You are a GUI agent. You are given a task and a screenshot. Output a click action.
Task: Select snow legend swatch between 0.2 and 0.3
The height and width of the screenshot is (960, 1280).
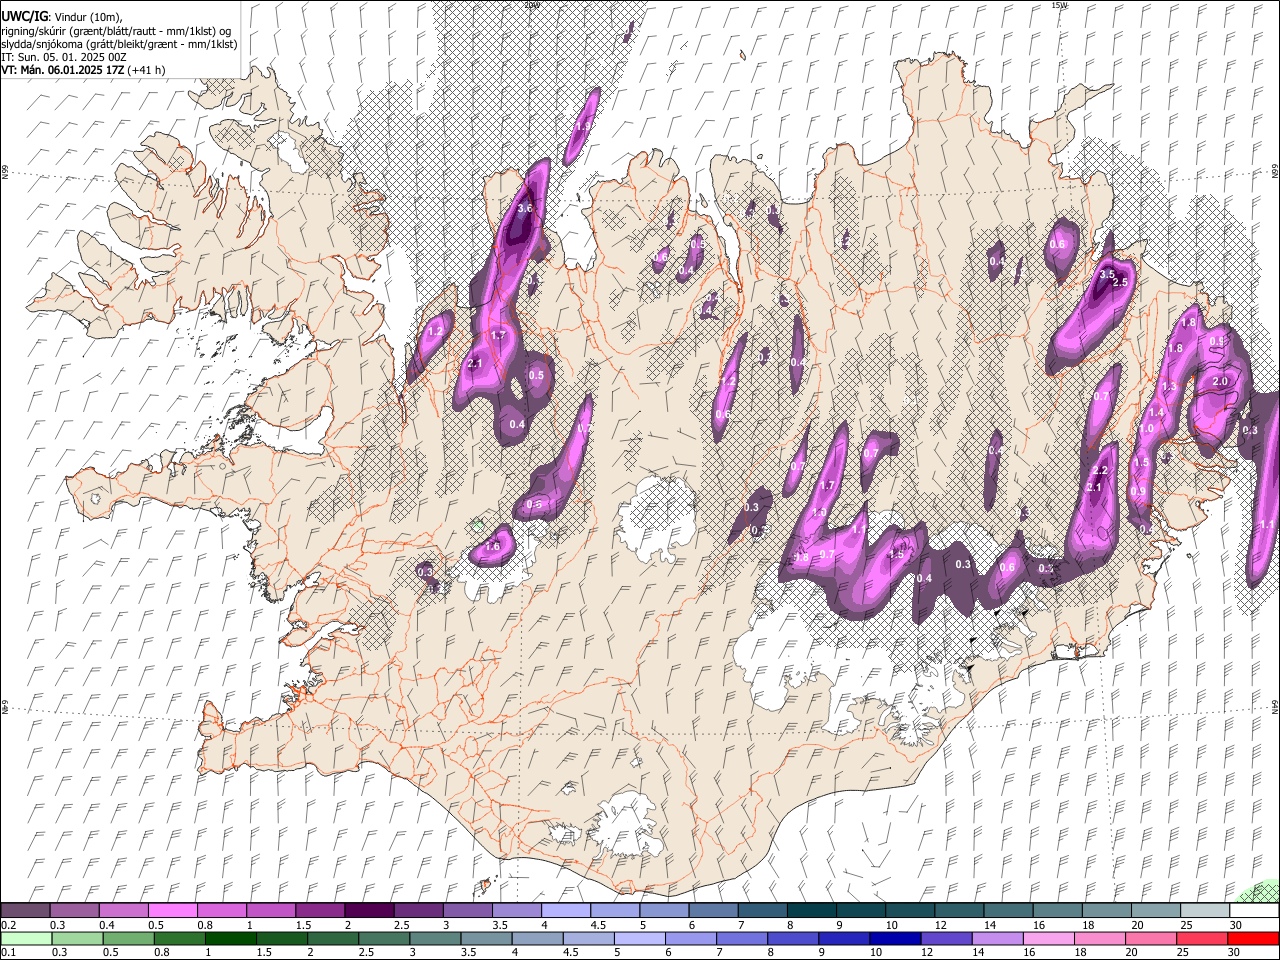pos(25,911)
